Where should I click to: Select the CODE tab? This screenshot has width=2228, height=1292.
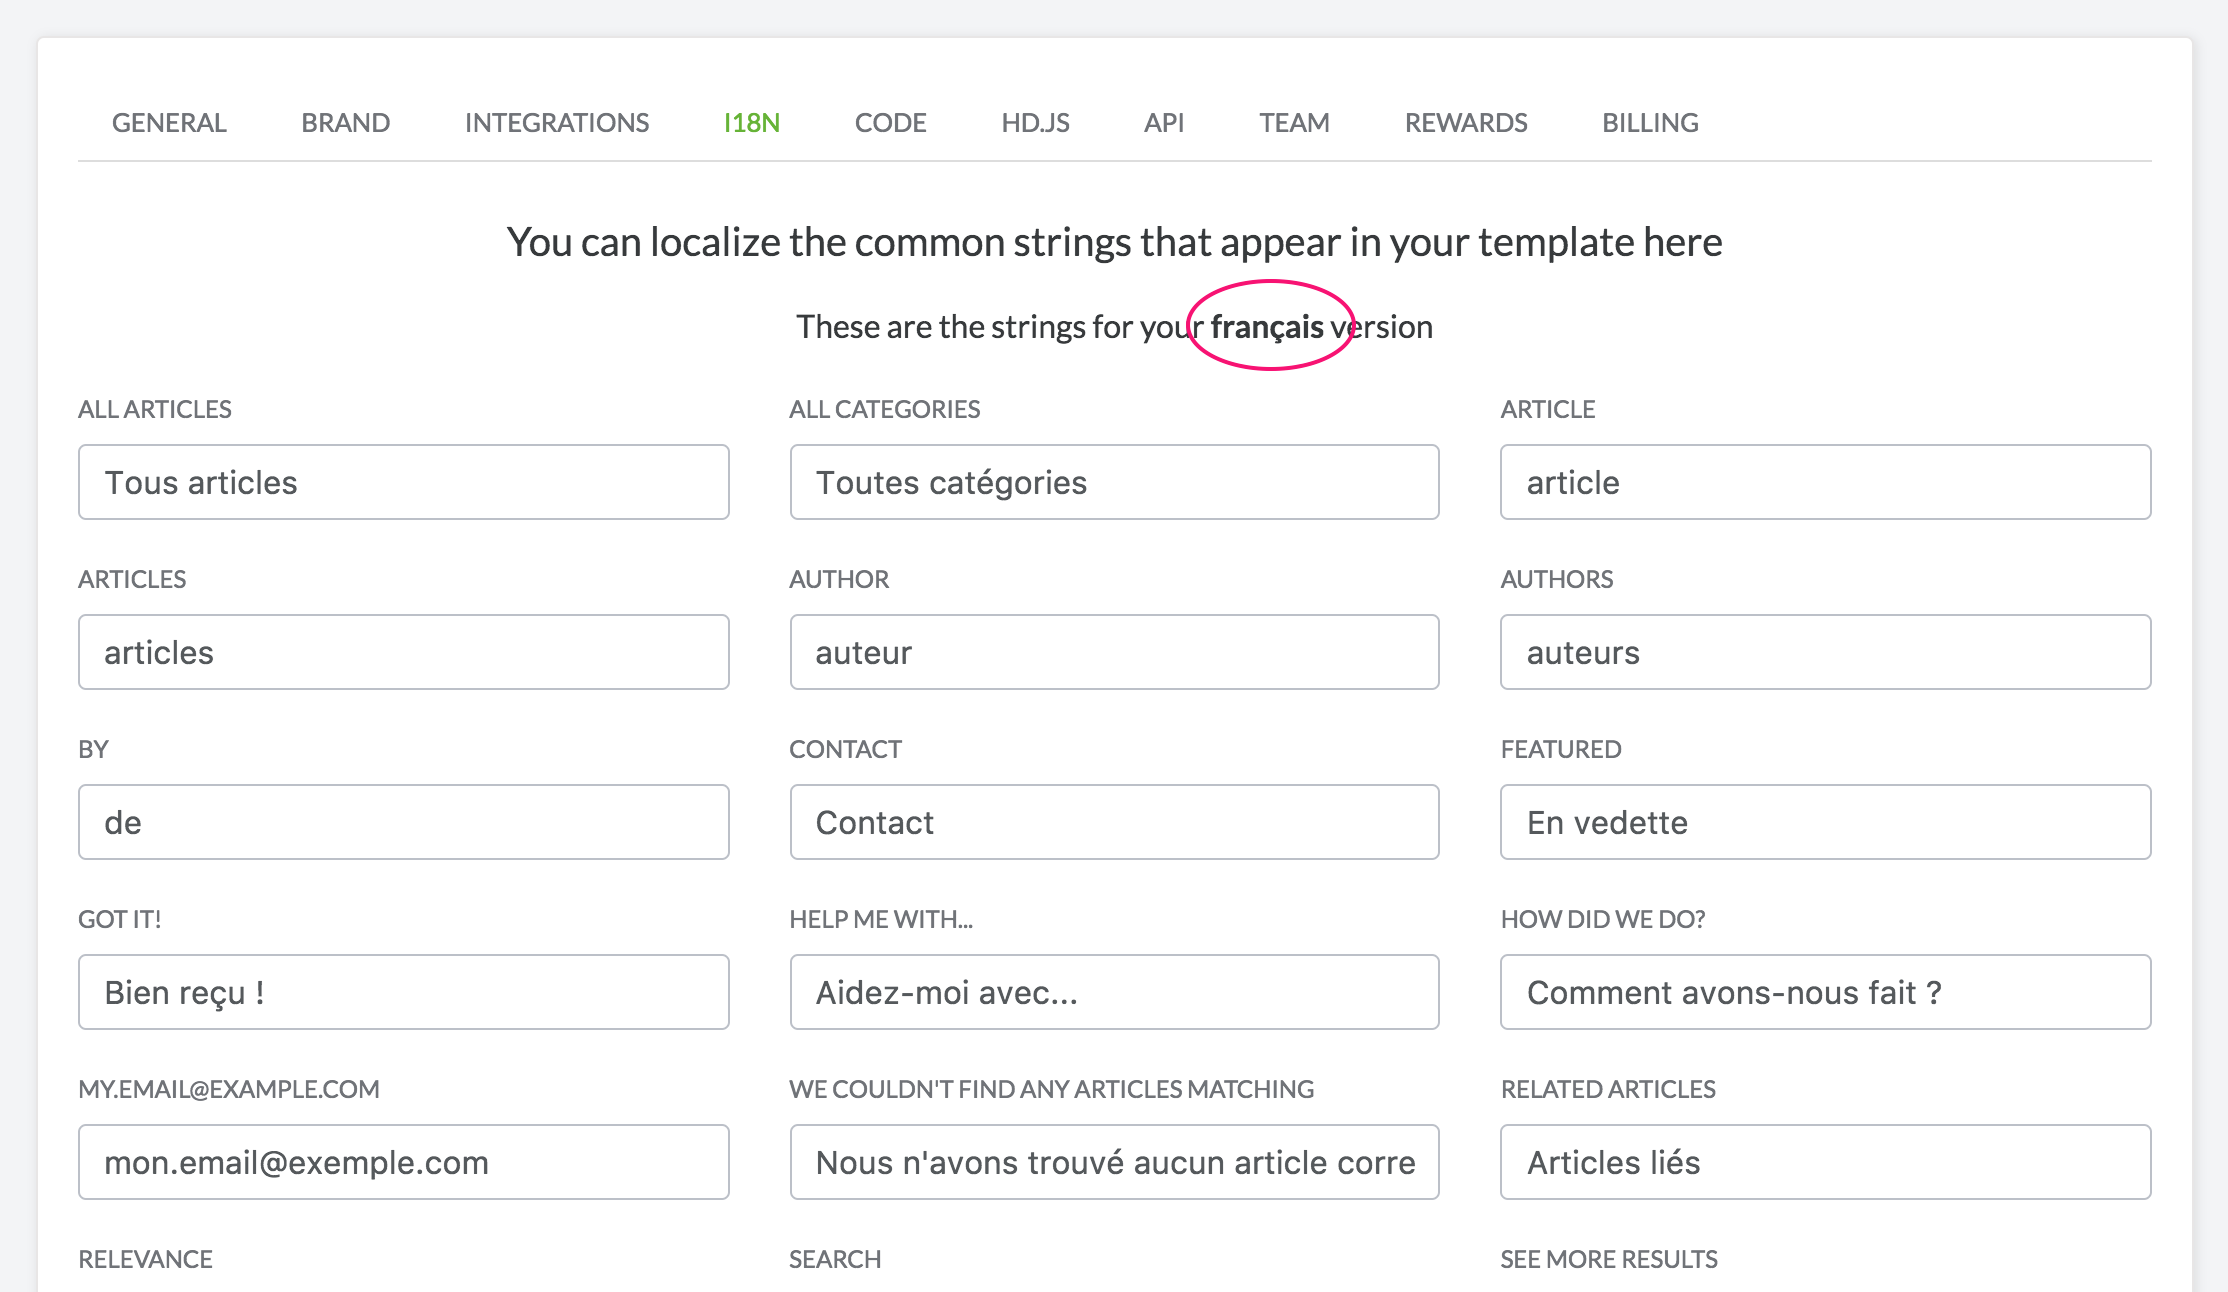(890, 123)
